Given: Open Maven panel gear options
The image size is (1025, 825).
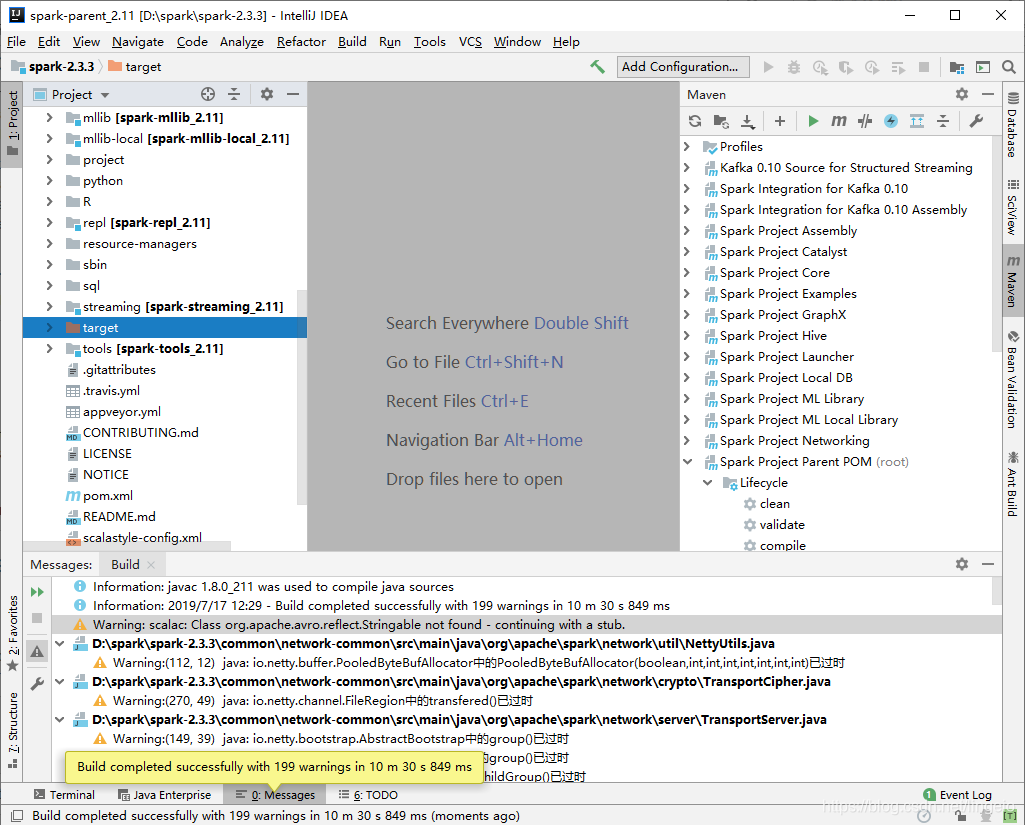Looking at the screenshot, I should 962,94.
